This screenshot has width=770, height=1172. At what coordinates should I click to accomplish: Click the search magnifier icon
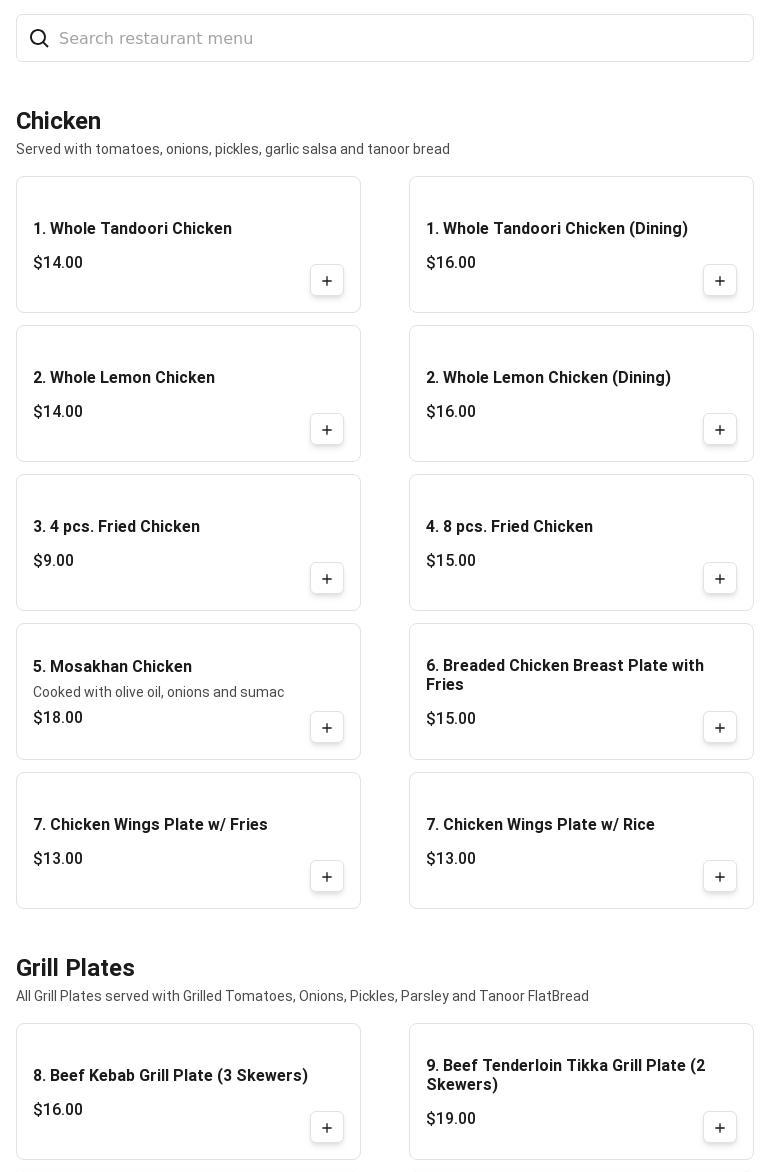tap(39, 38)
